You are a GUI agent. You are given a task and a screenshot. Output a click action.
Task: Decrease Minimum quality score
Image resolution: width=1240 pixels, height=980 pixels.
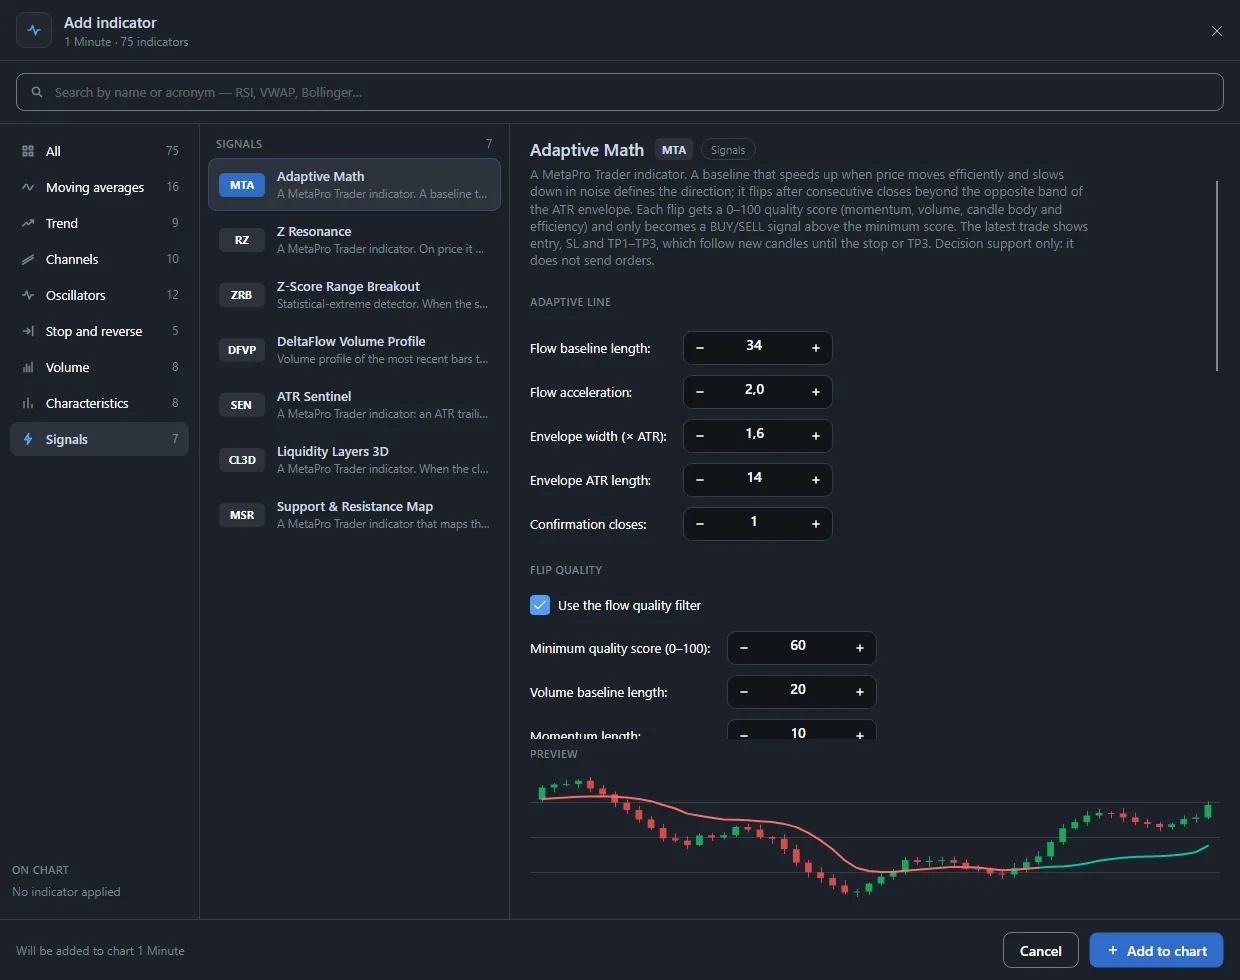[744, 648]
